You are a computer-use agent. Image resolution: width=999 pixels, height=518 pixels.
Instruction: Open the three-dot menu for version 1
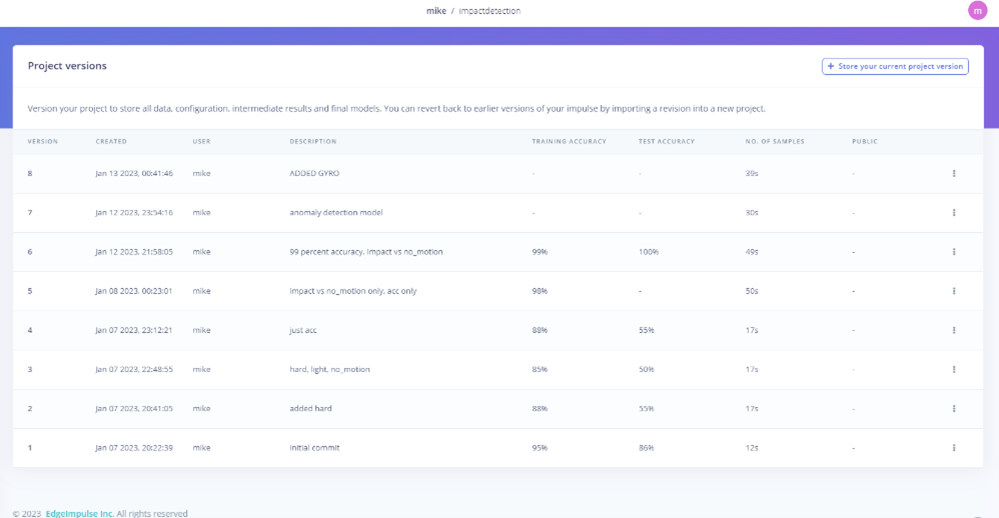pyautogui.click(x=953, y=447)
